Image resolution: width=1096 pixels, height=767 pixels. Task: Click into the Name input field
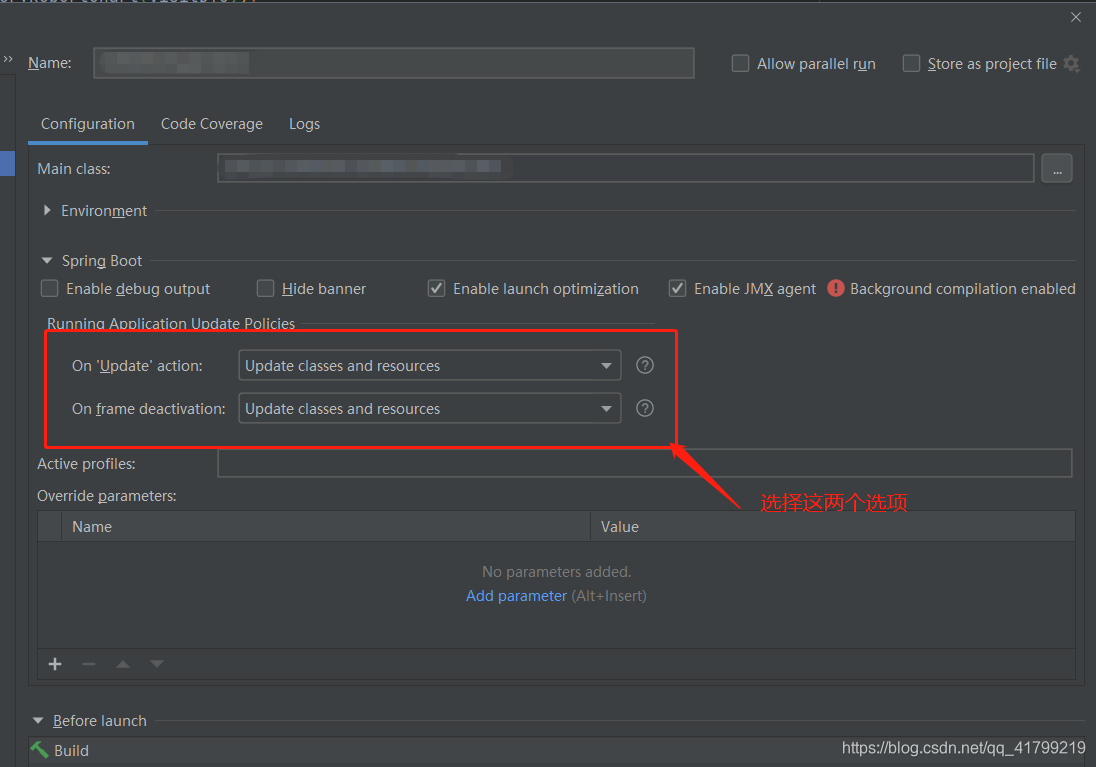pos(394,63)
